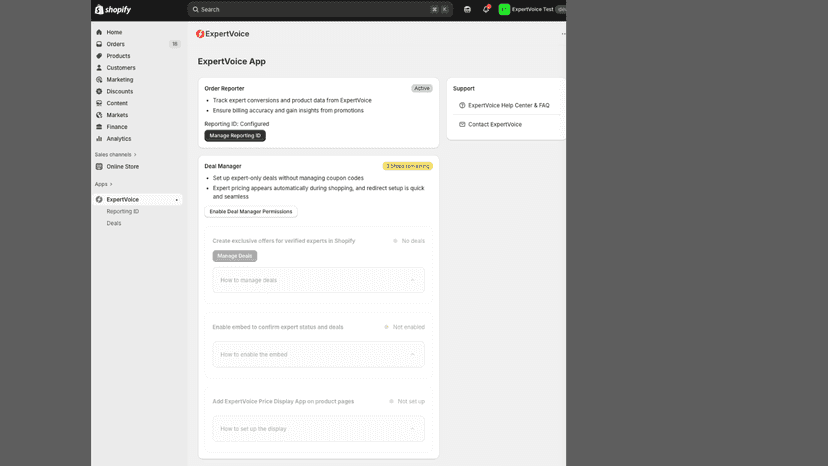Open the notifications bell icon
828x466 pixels.
coord(486,9)
